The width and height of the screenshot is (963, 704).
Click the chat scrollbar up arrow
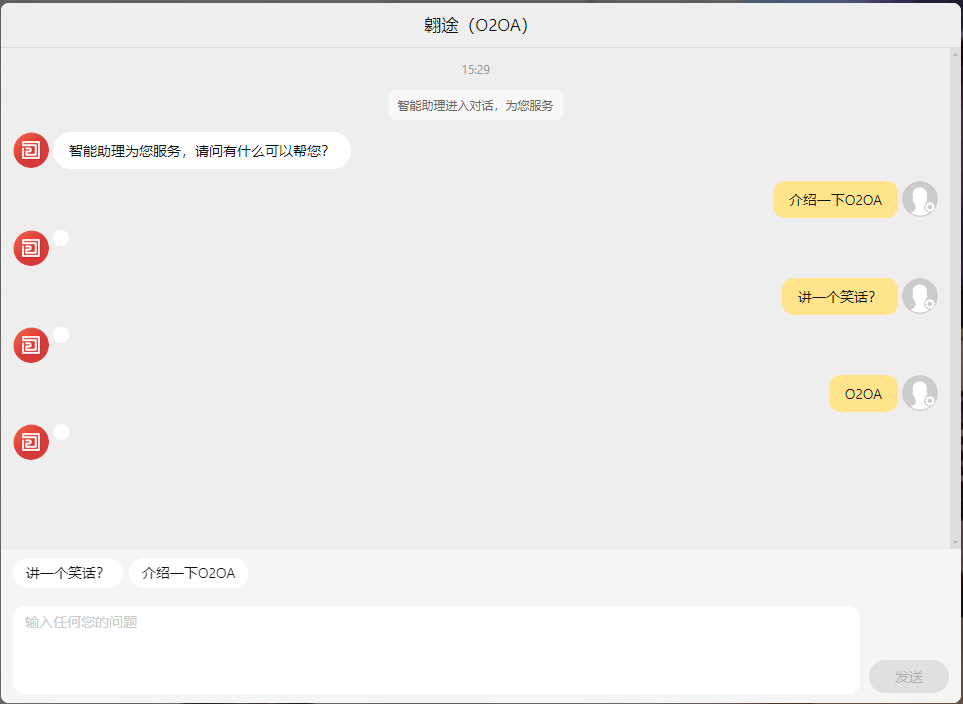coord(955,55)
